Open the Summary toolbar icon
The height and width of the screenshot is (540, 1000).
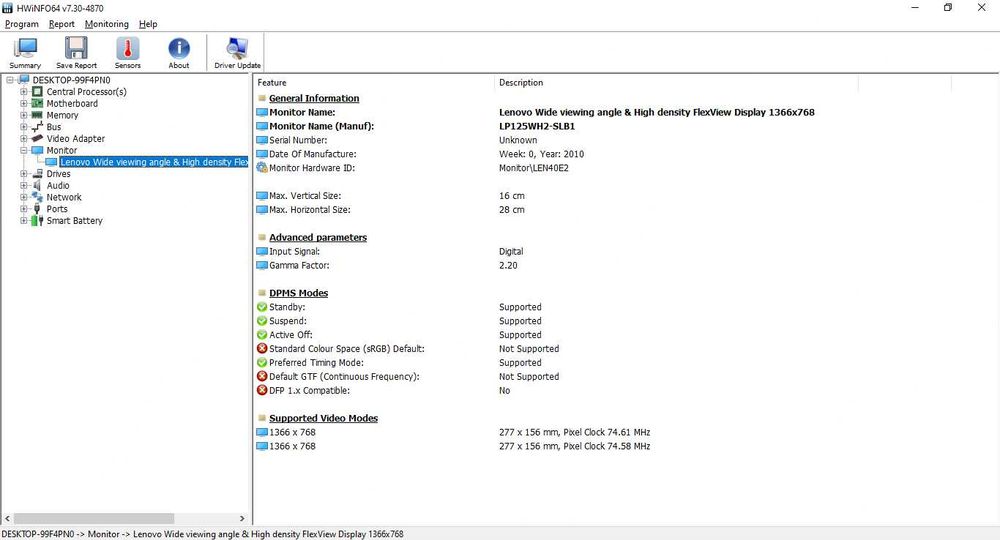tap(26, 48)
